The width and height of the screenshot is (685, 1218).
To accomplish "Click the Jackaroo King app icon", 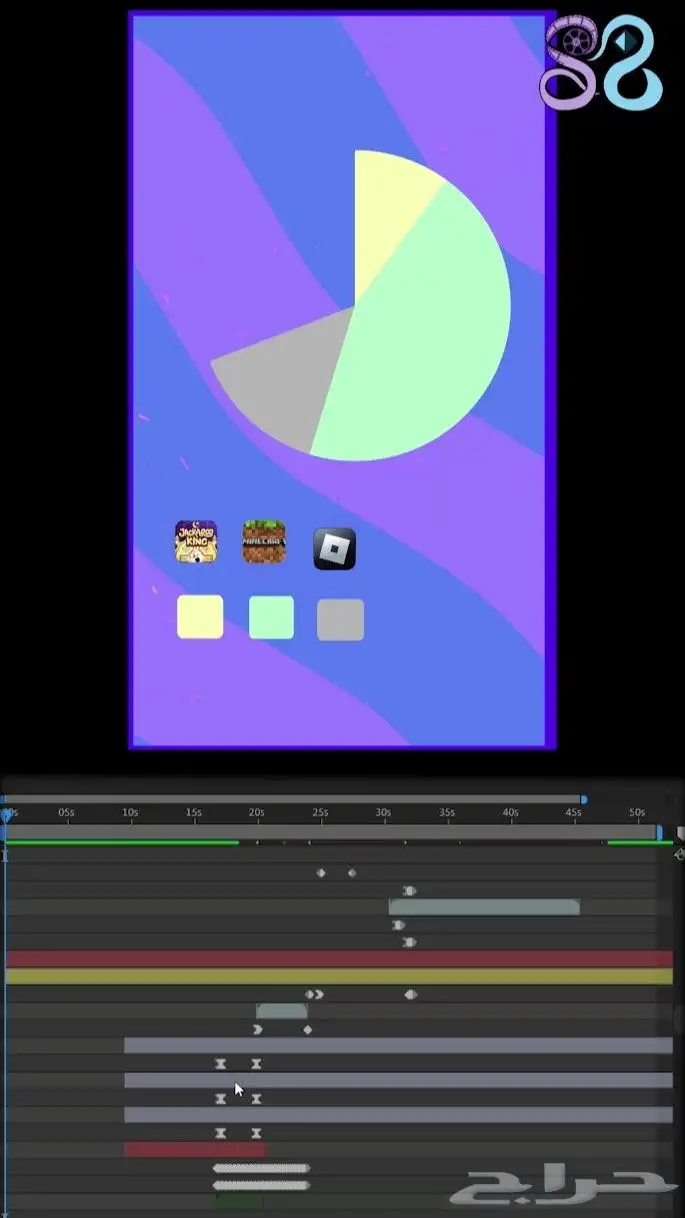I will [x=196, y=542].
